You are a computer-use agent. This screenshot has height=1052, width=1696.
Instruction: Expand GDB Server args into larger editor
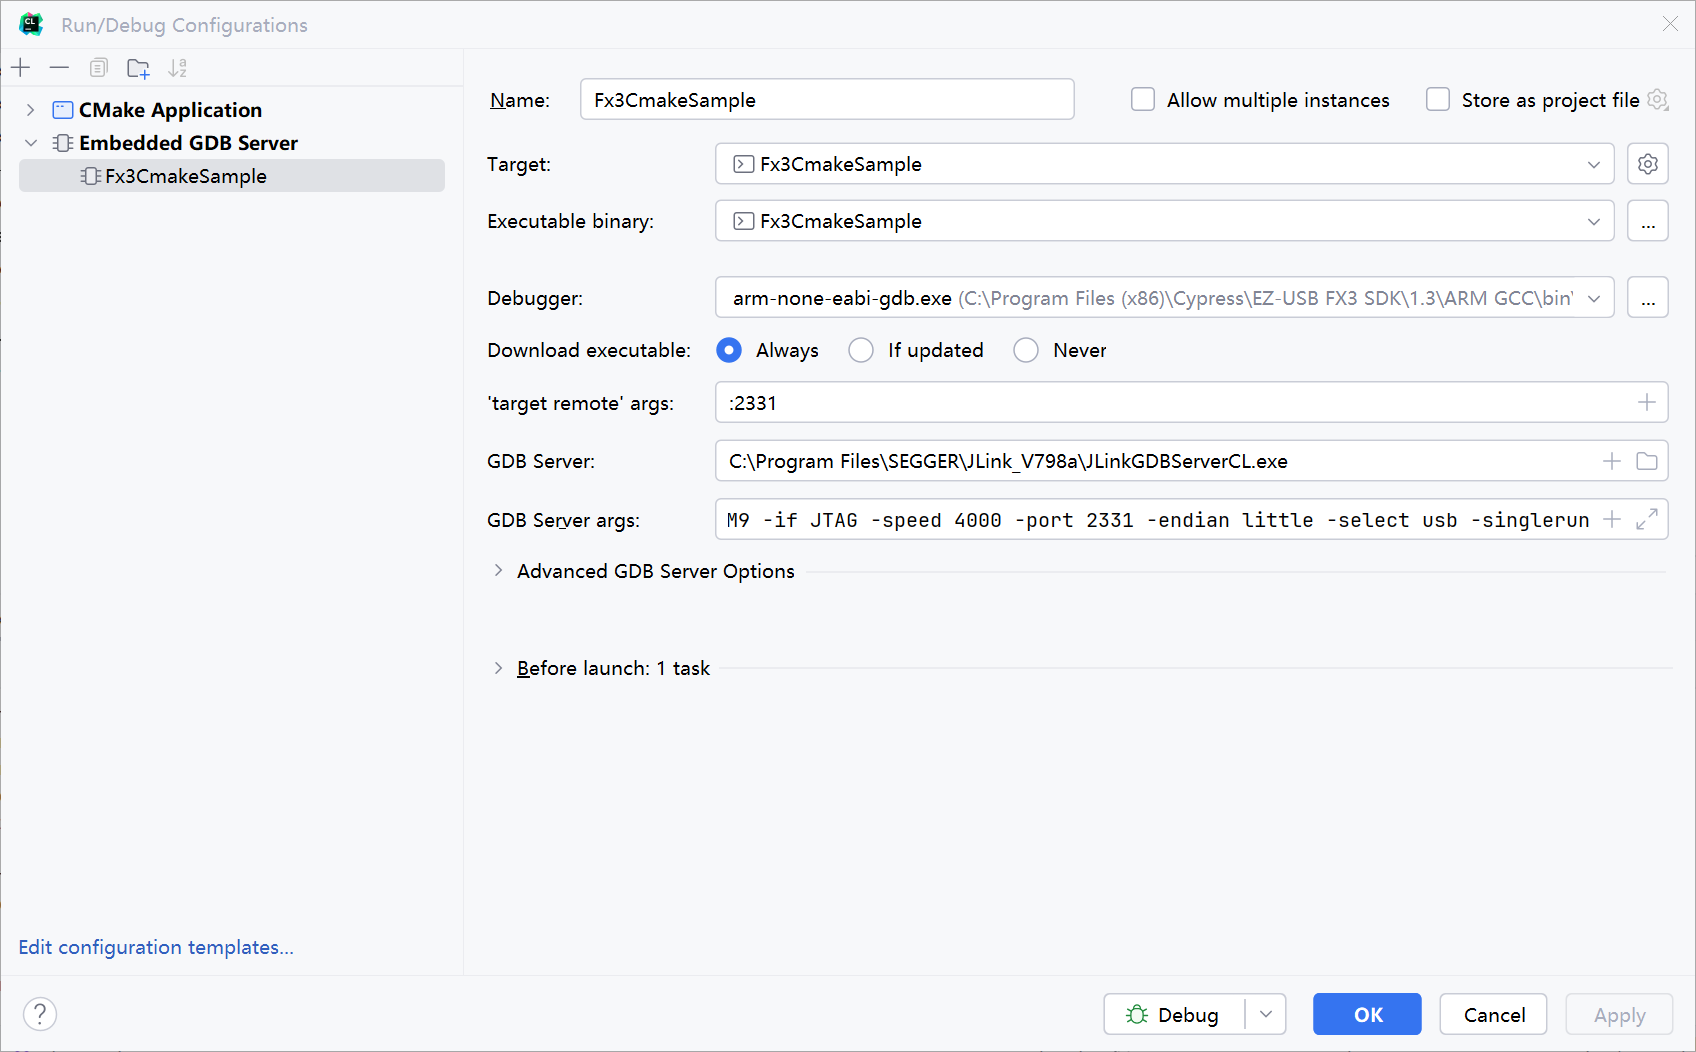point(1646,519)
